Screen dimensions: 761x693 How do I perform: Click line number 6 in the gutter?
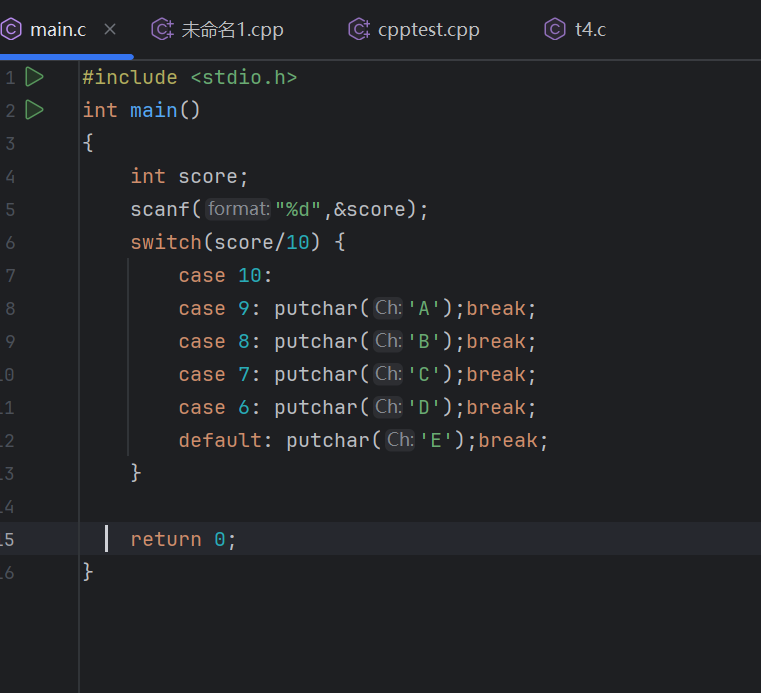10,242
